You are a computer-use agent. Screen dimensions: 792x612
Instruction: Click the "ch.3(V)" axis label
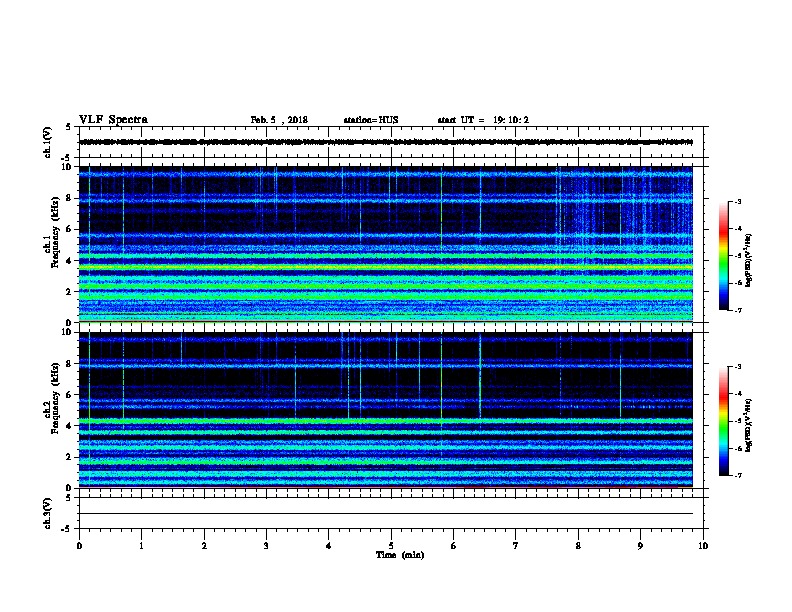[48, 513]
